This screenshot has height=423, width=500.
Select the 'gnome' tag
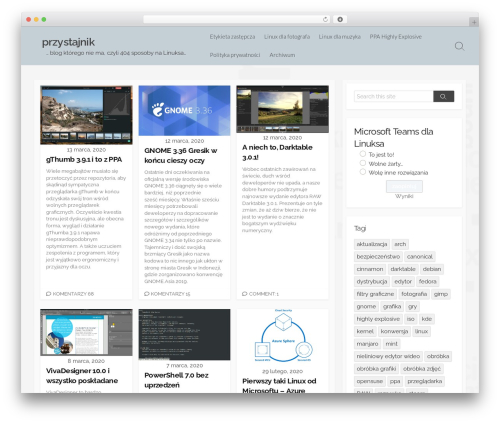click(366, 306)
